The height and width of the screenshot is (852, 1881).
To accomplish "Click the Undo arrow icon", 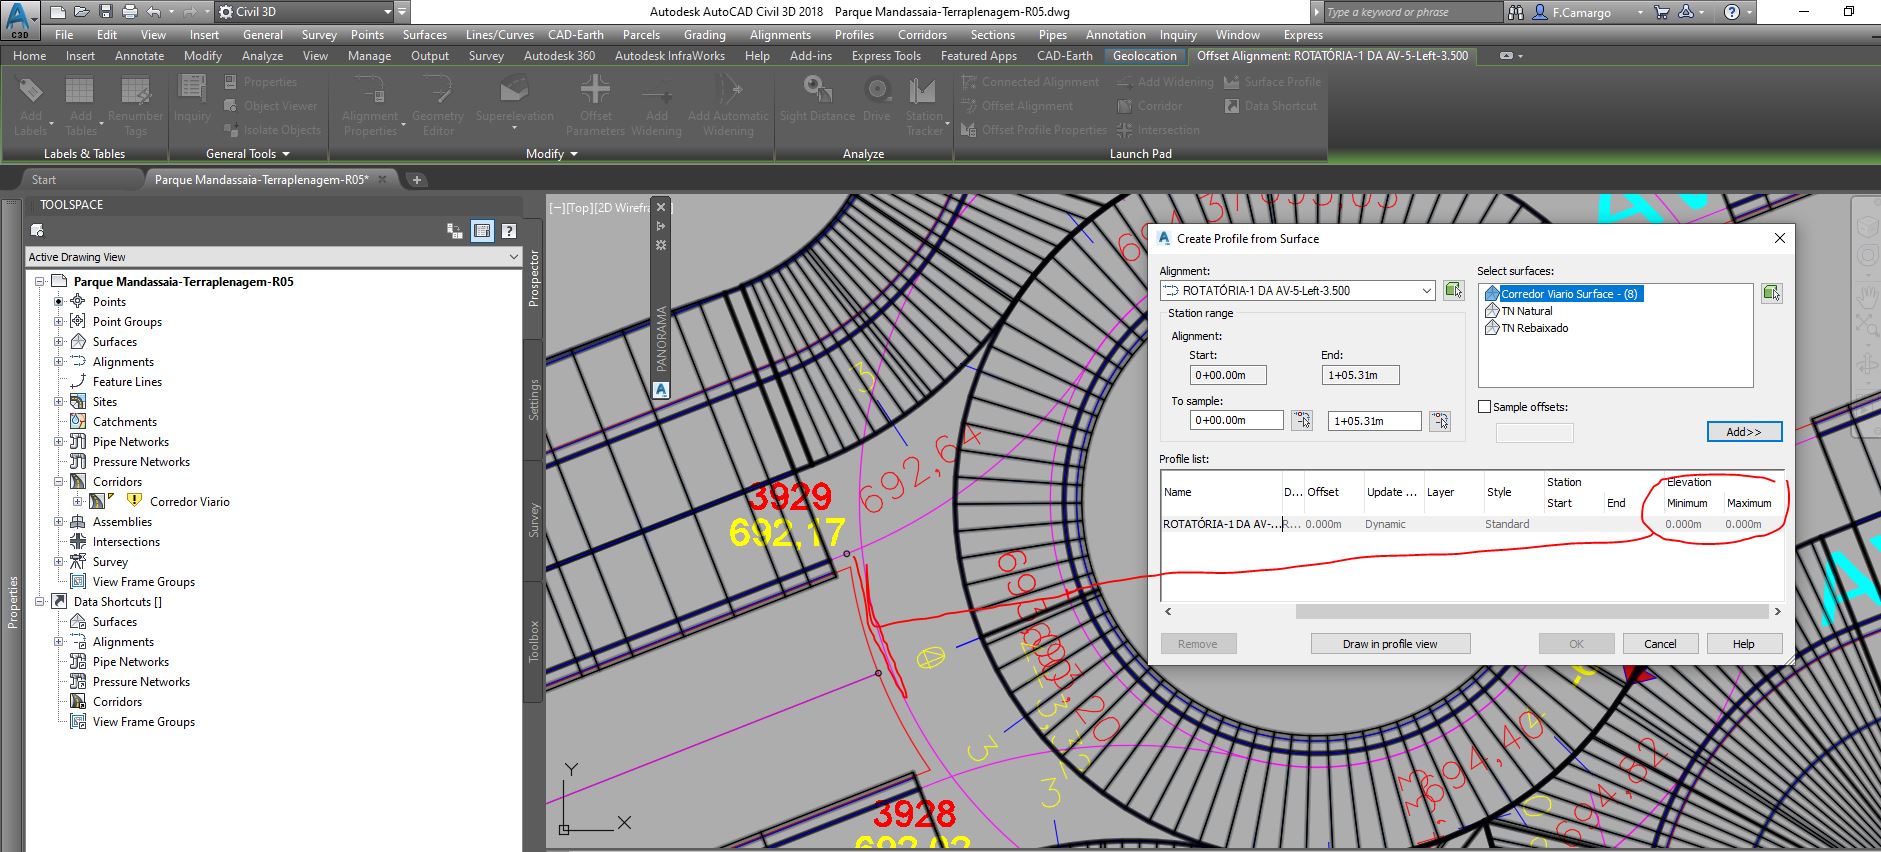I will [153, 12].
